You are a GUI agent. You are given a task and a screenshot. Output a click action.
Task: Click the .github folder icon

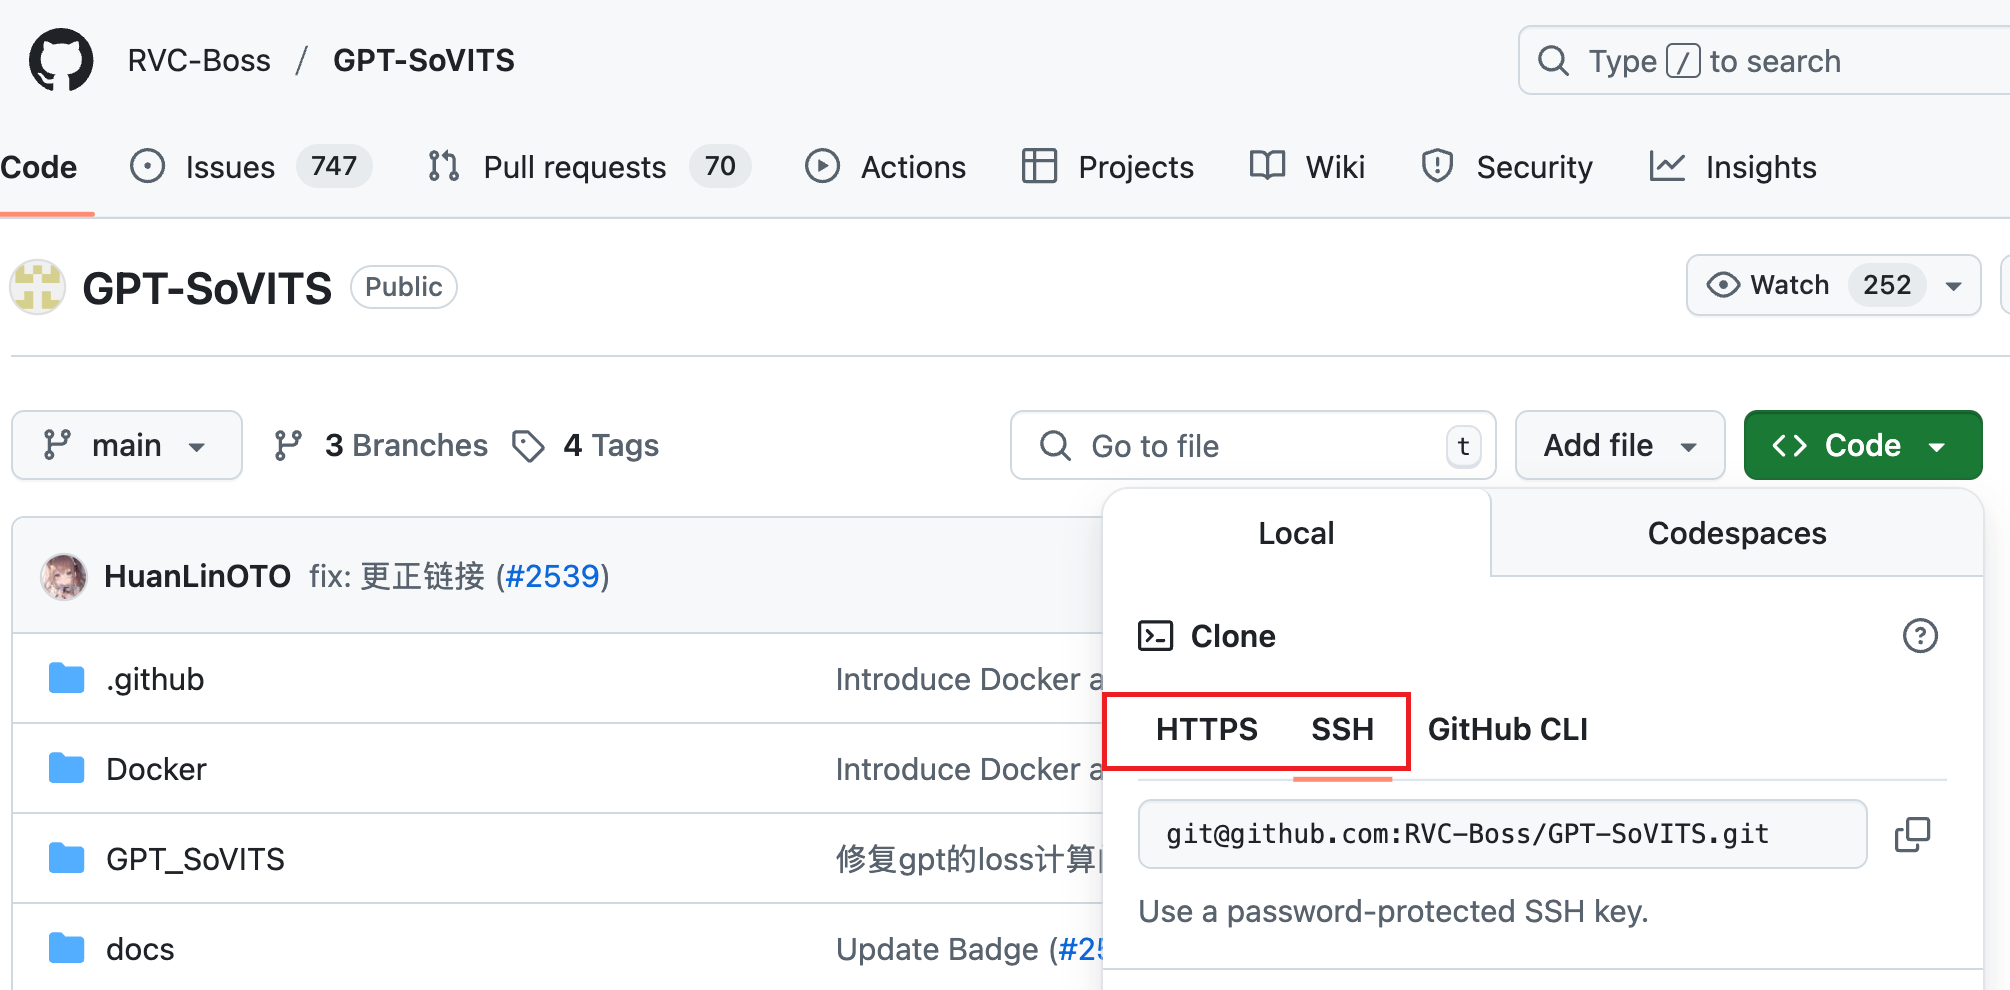click(x=66, y=678)
